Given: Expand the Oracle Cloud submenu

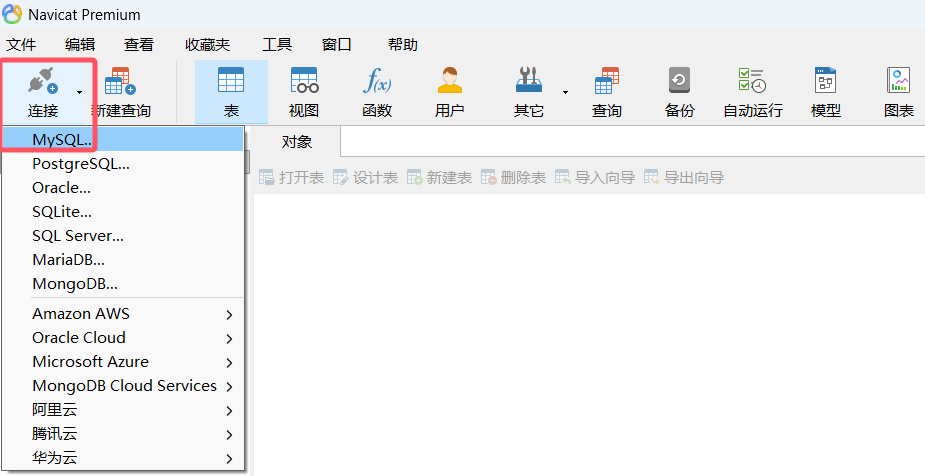Looking at the screenshot, I should (123, 338).
